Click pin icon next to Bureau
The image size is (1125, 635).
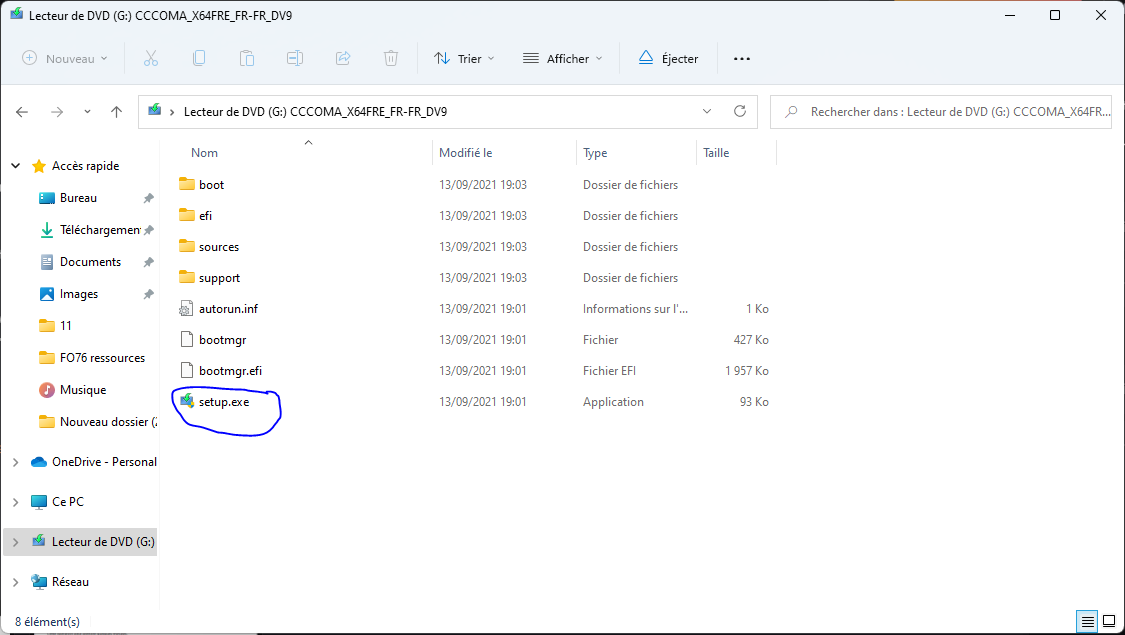(149, 198)
